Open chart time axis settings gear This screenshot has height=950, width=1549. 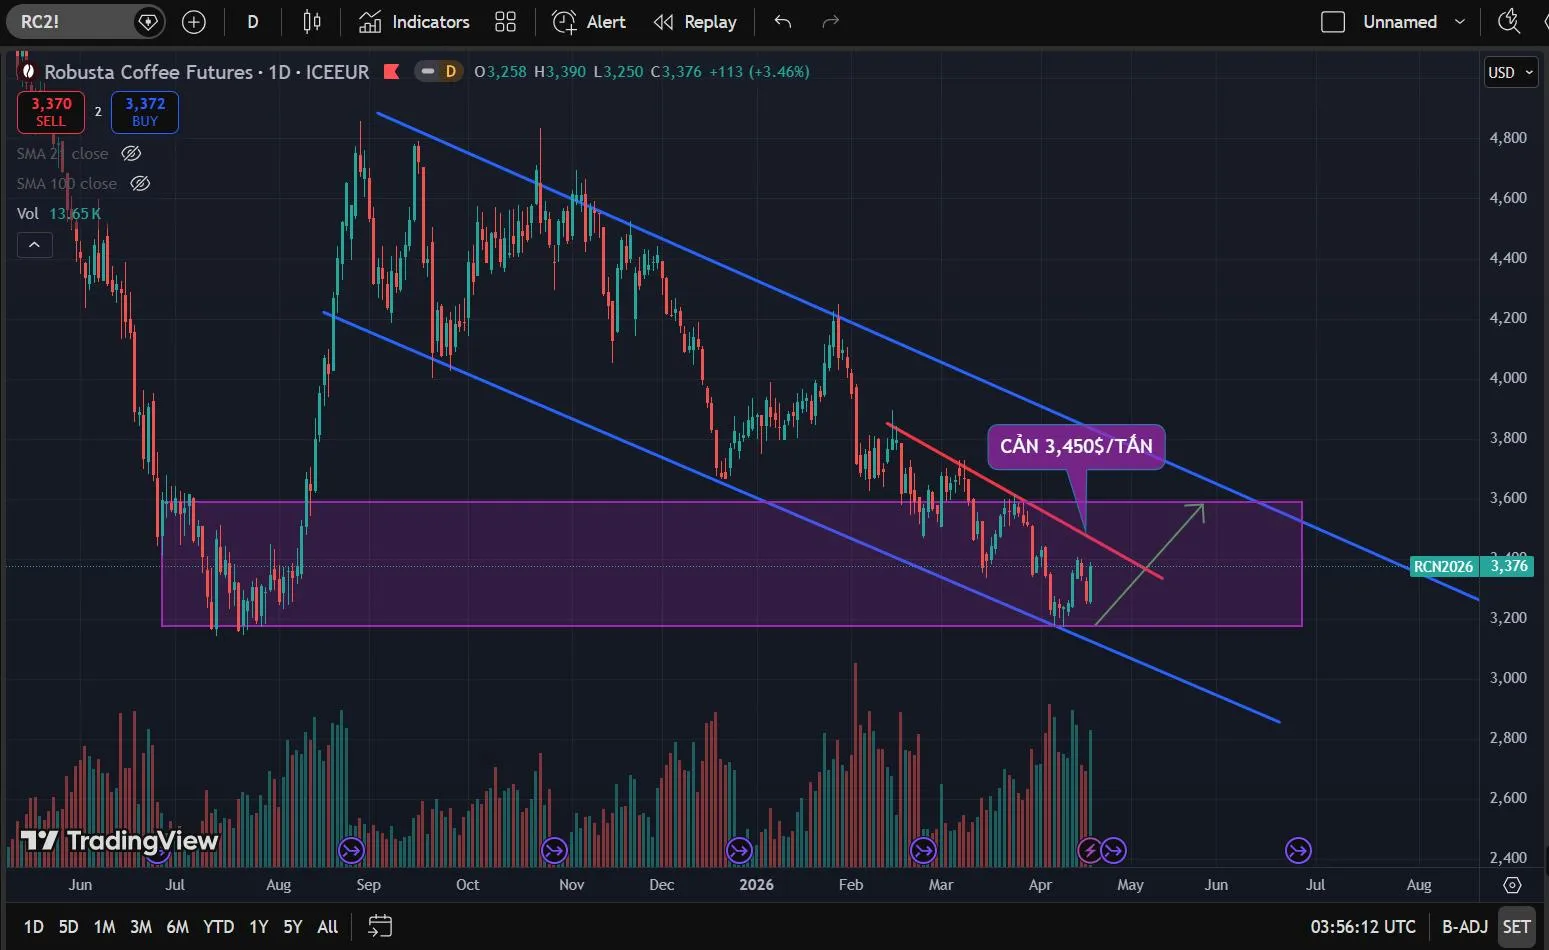tap(1512, 885)
